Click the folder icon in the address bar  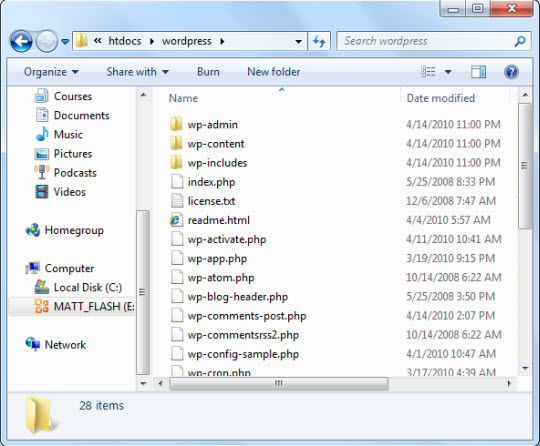click(82, 41)
